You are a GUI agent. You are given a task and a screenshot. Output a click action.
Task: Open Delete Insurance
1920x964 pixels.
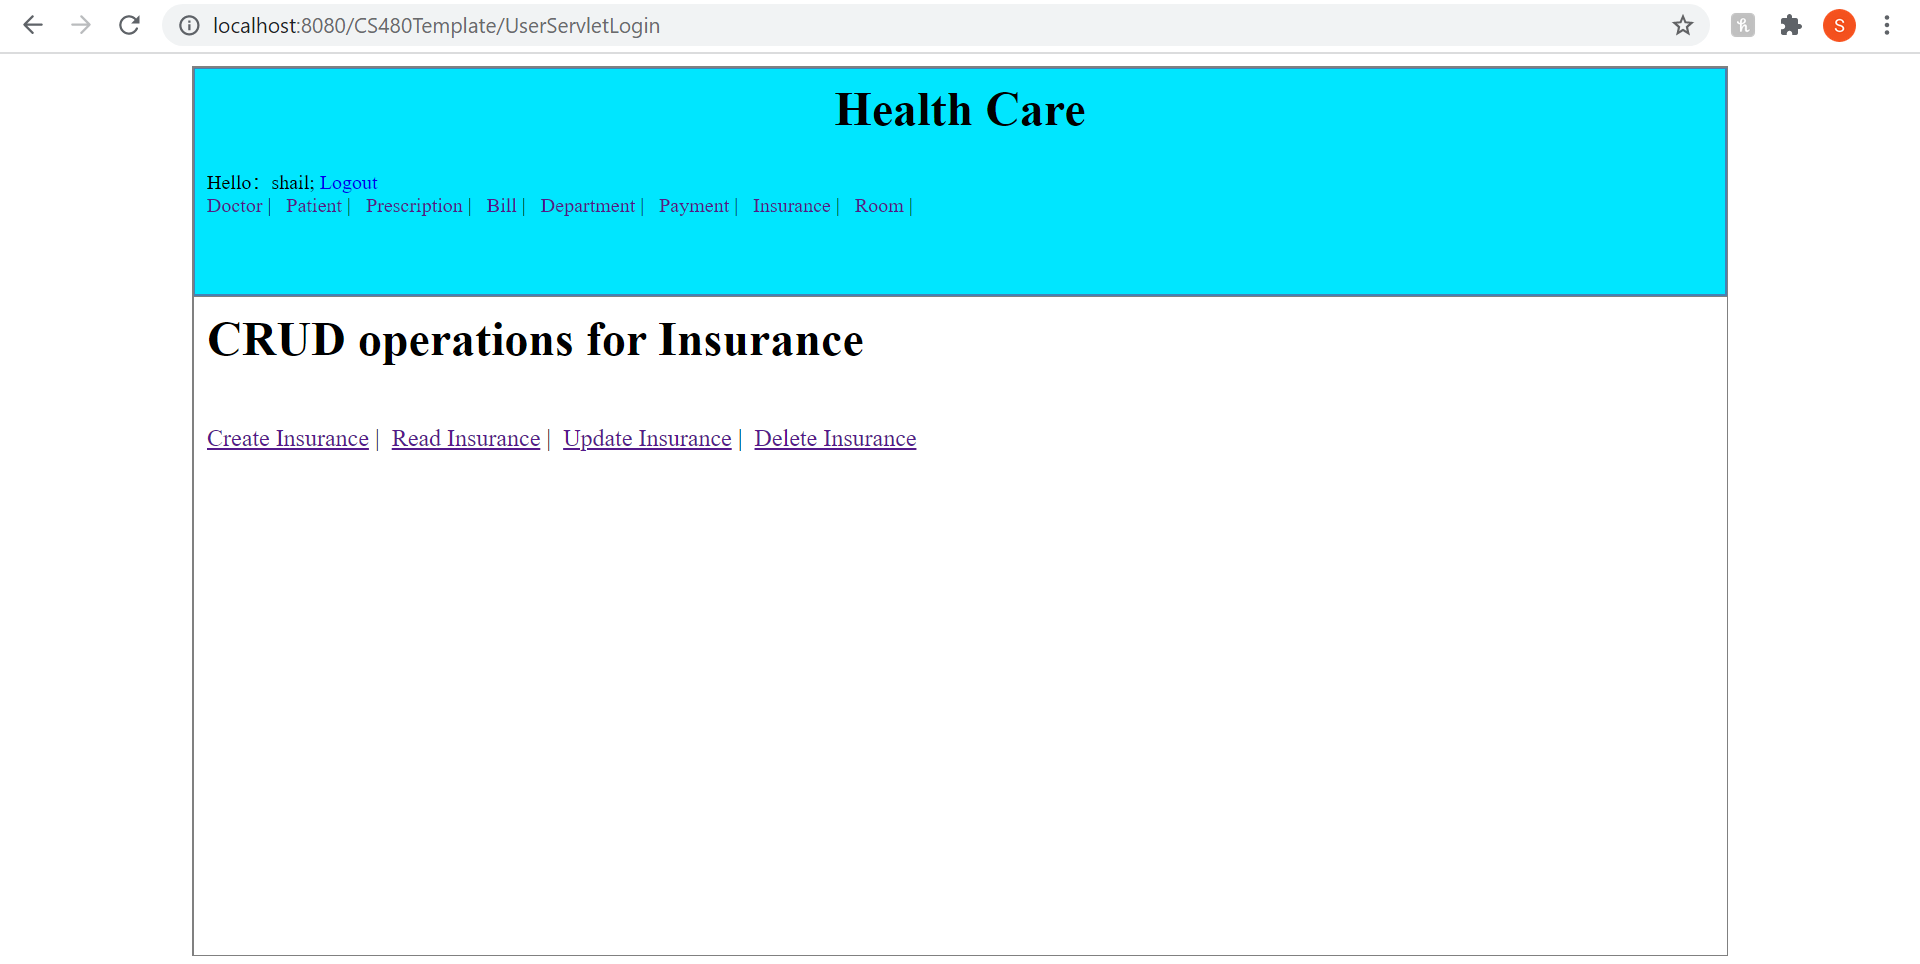point(835,438)
